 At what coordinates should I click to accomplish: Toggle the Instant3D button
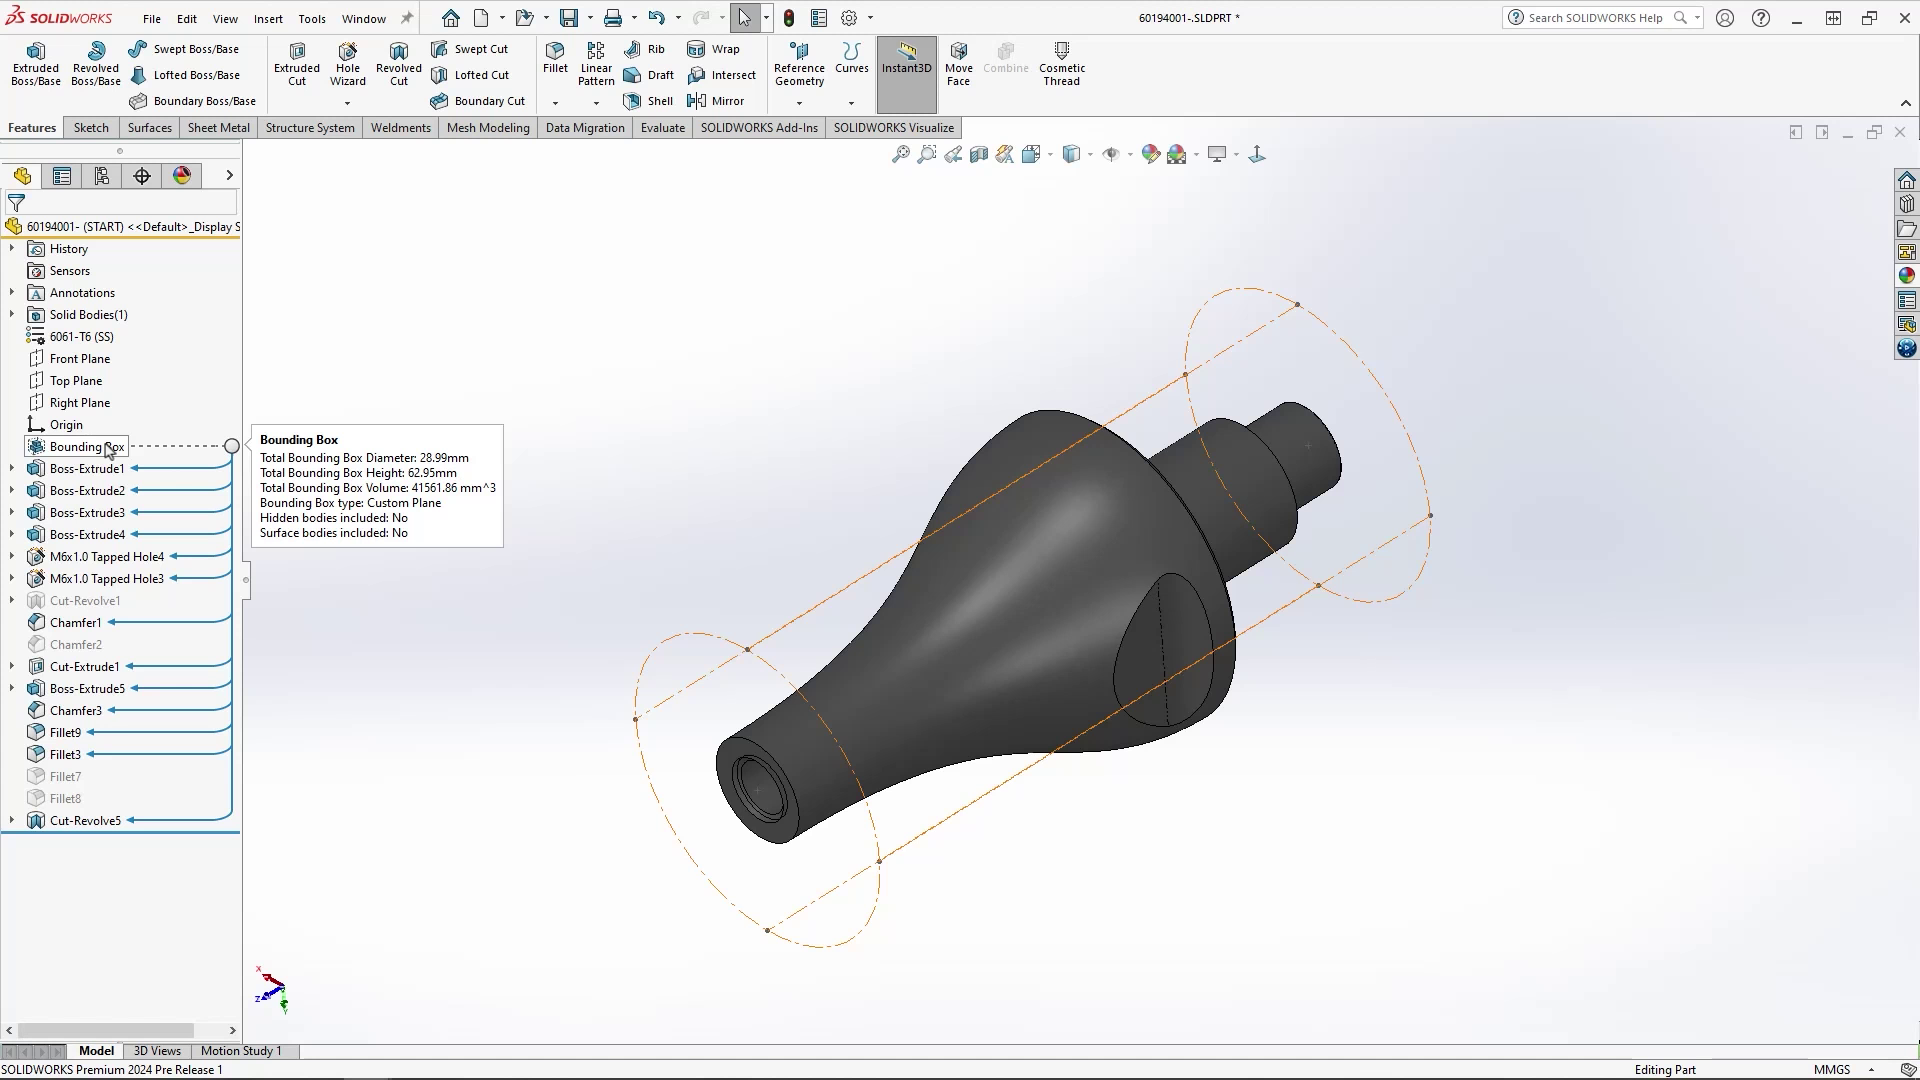pos(906,60)
